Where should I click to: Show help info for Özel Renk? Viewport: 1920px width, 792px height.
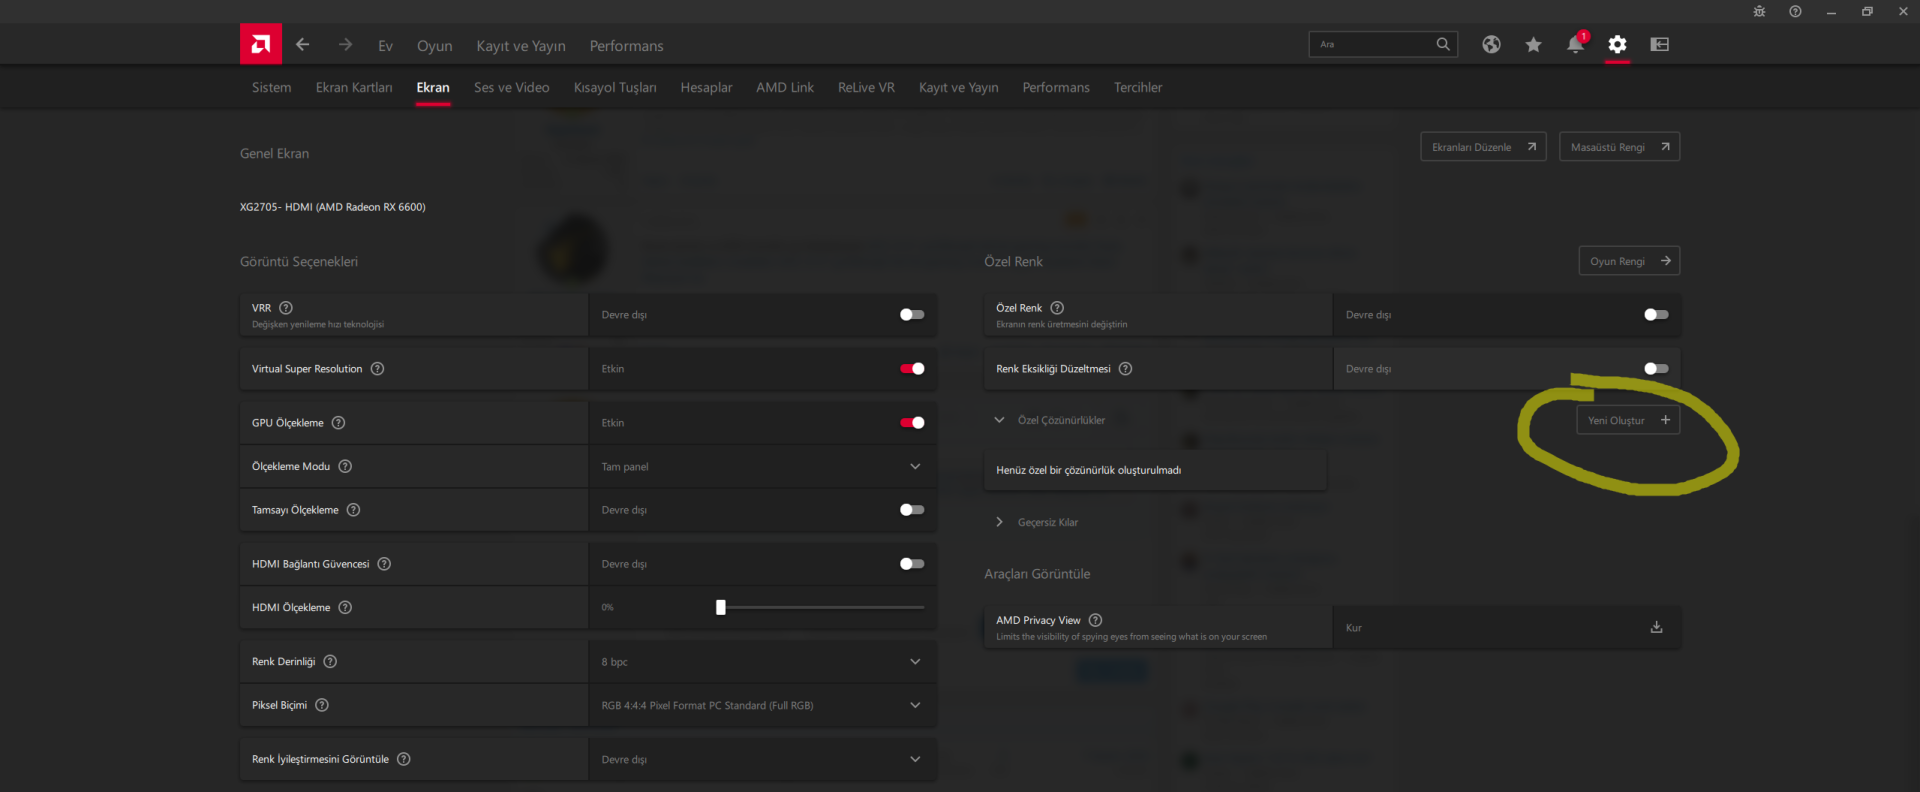(1057, 308)
